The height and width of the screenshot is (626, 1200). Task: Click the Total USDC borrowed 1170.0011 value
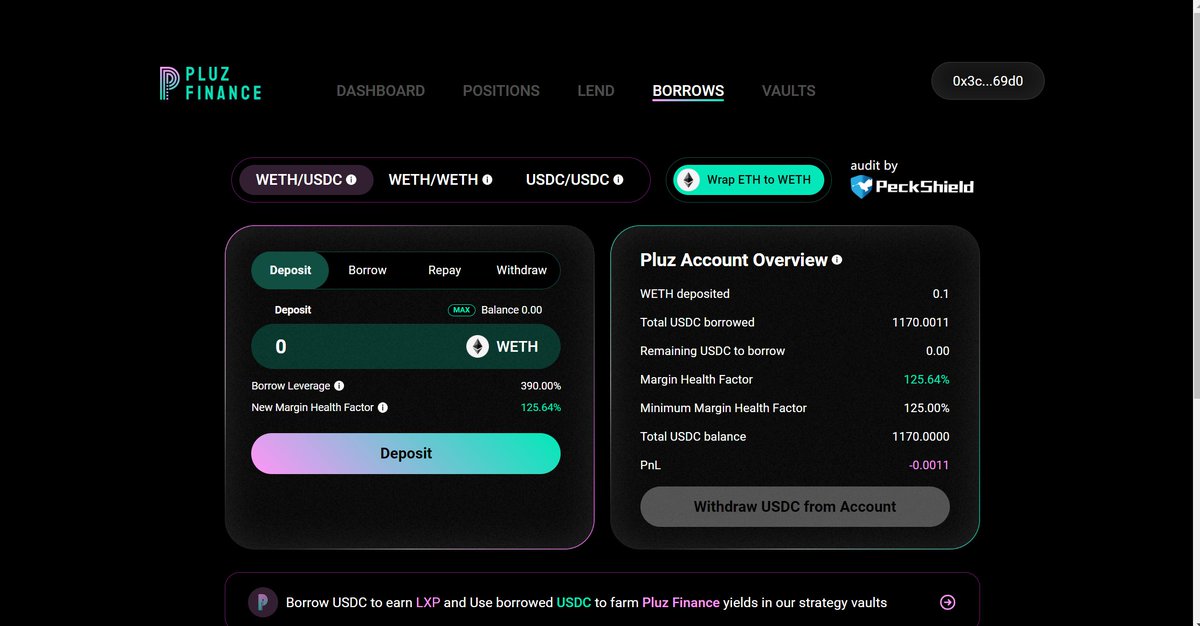pos(921,323)
